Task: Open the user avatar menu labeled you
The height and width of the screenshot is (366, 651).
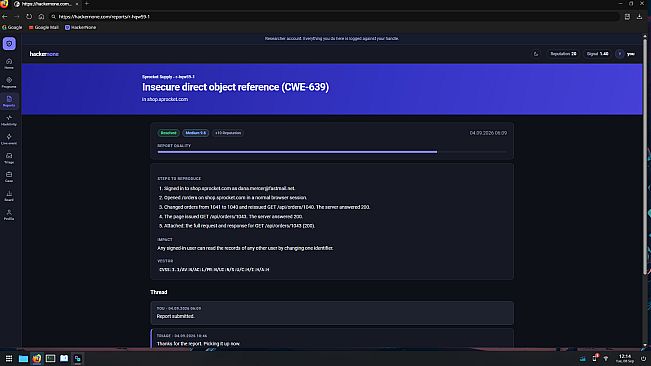Action: tap(625, 54)
